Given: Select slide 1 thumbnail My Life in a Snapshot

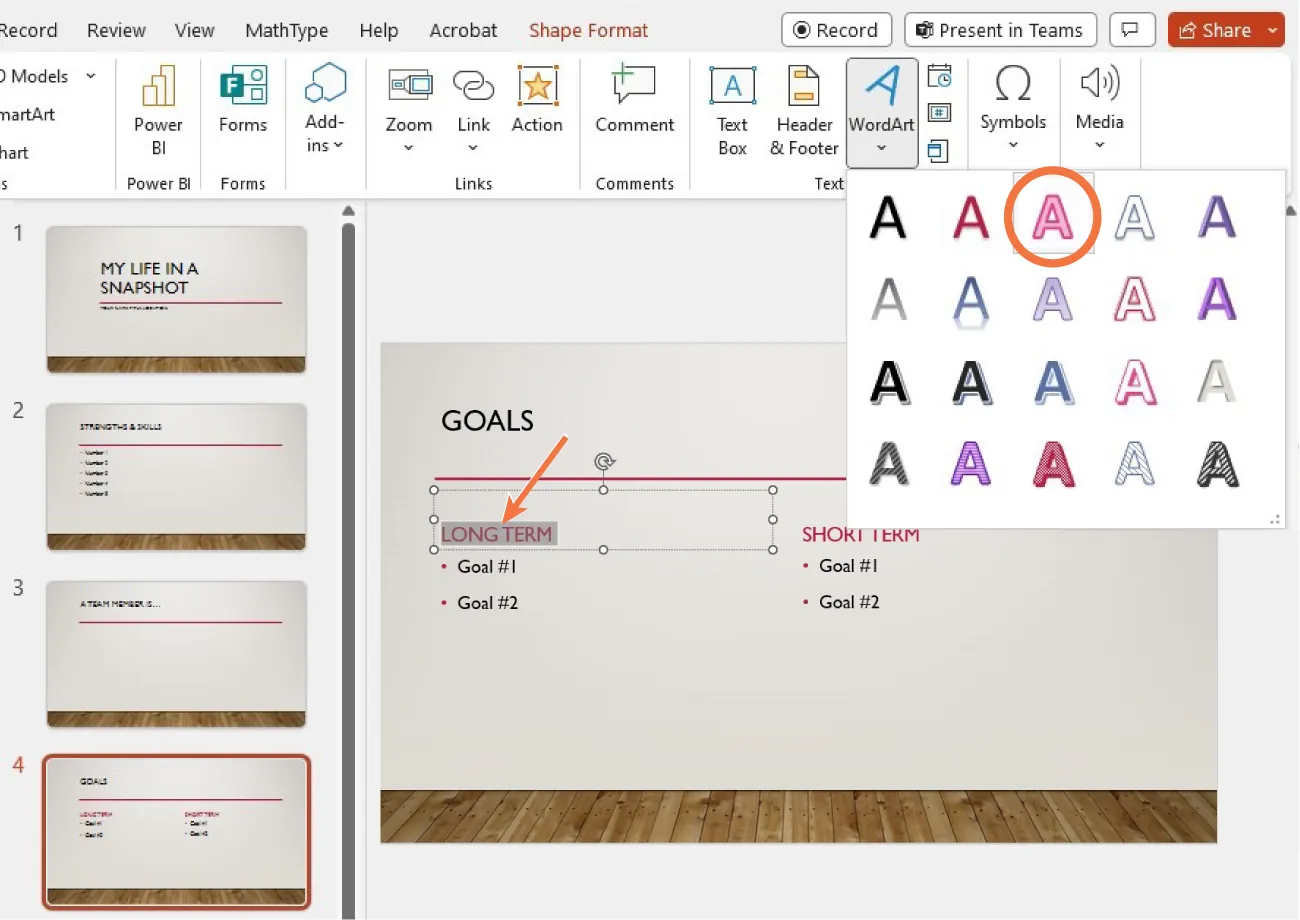Looking at the screenshot, I should (x=176, y=299).
